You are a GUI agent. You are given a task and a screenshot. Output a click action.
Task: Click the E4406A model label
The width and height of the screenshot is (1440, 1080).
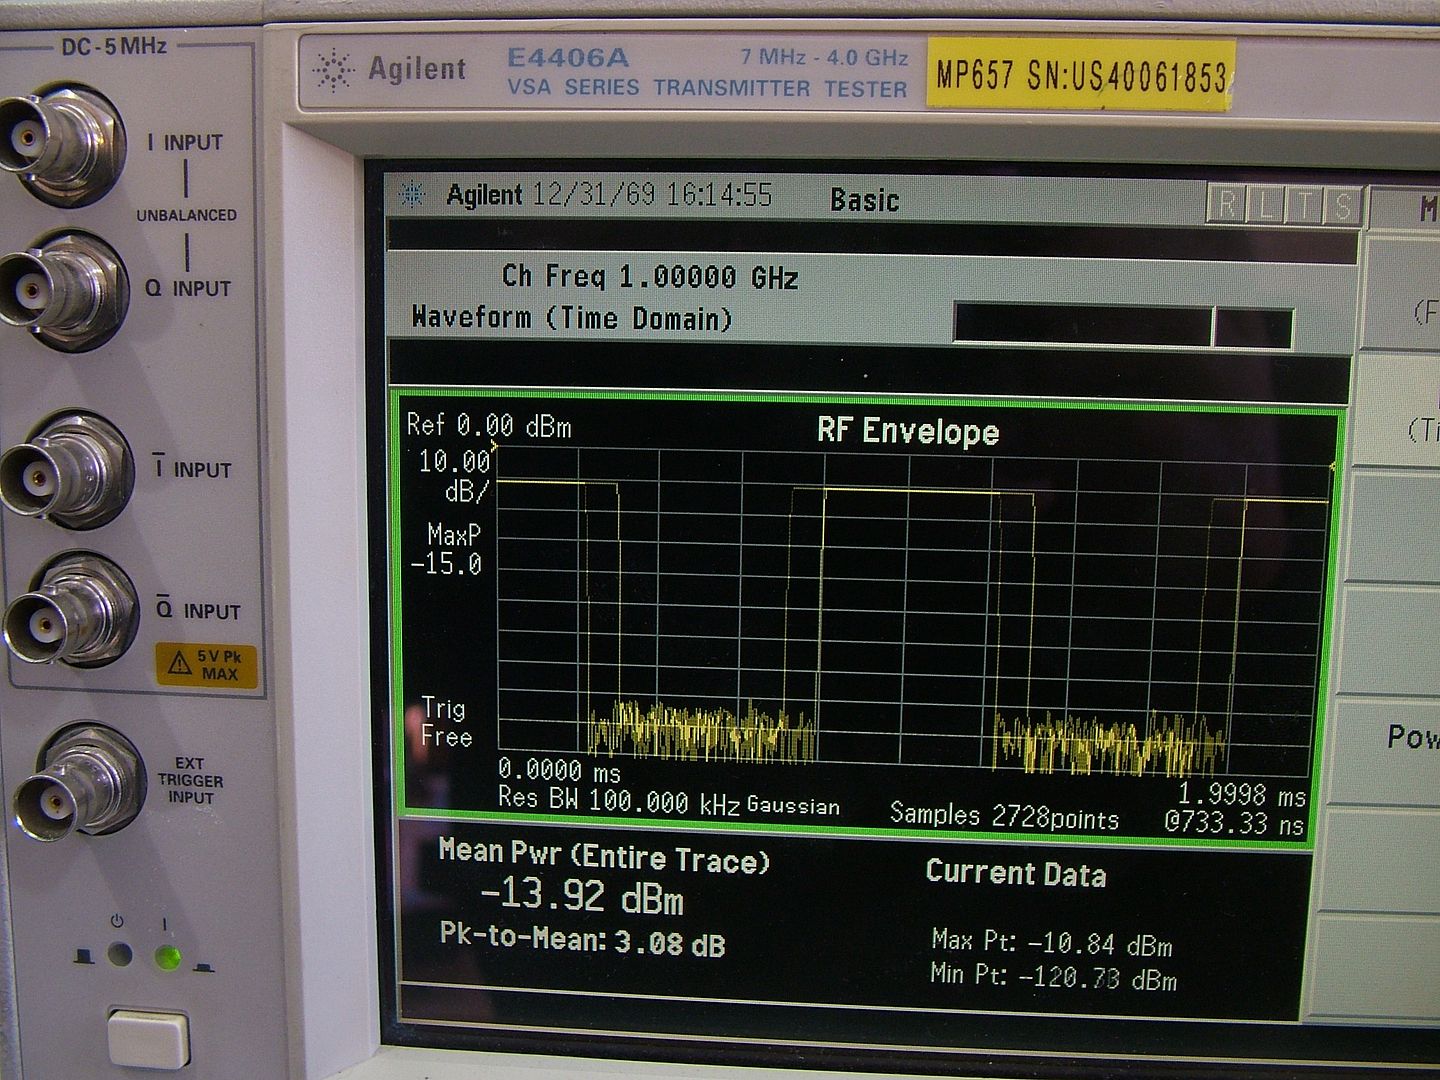(567, 58)
